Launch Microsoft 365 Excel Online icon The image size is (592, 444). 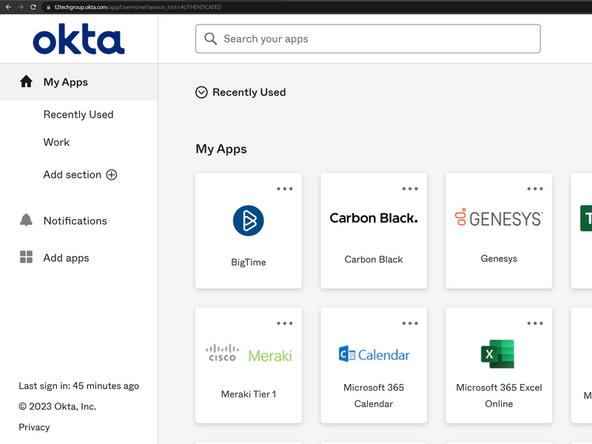498,354
